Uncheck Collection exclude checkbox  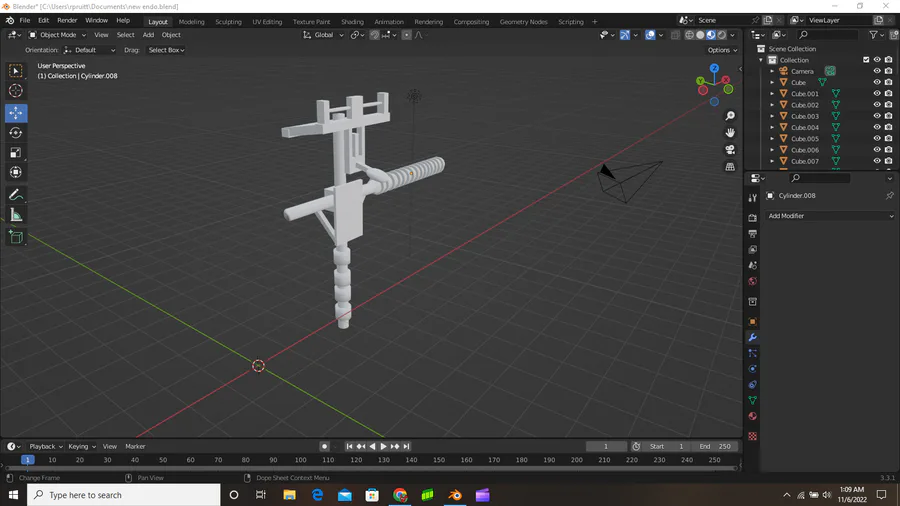click(x=866, y=60)
